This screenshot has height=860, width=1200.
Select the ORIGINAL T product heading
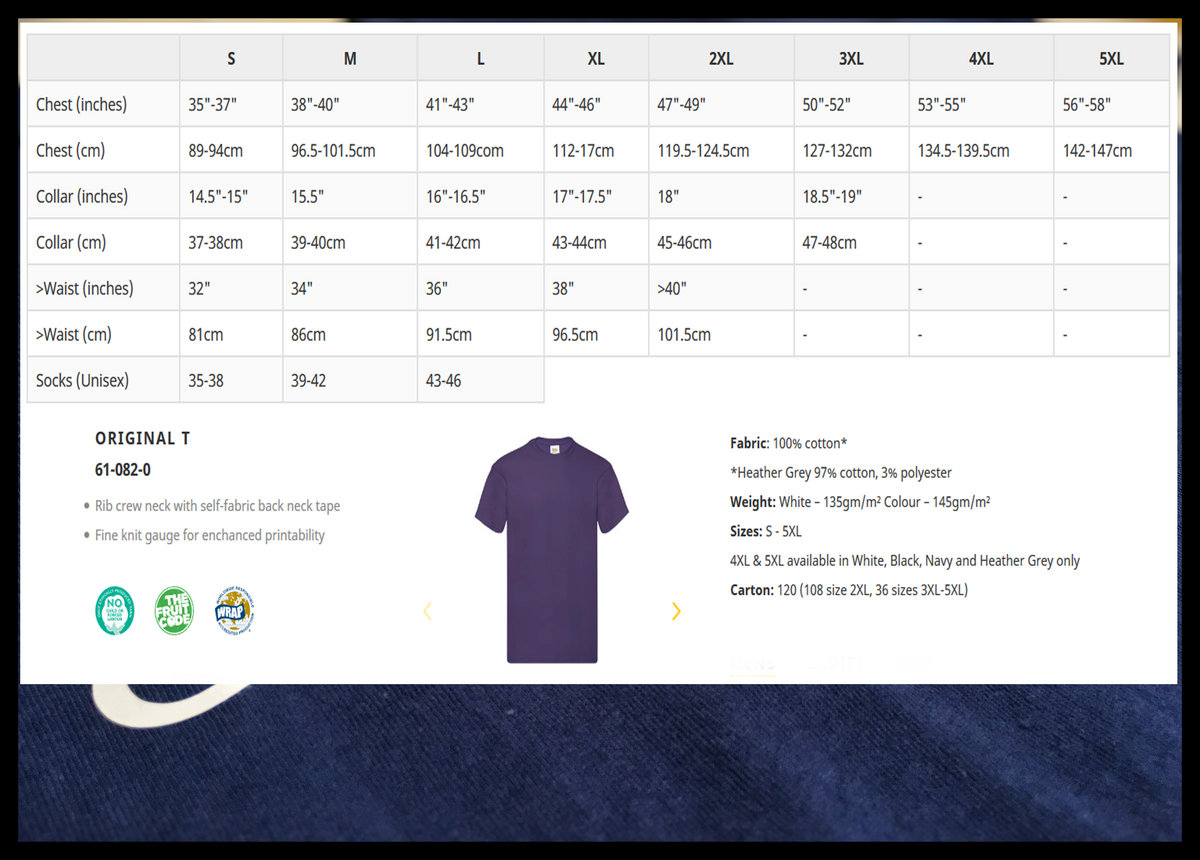pos(142,438)
